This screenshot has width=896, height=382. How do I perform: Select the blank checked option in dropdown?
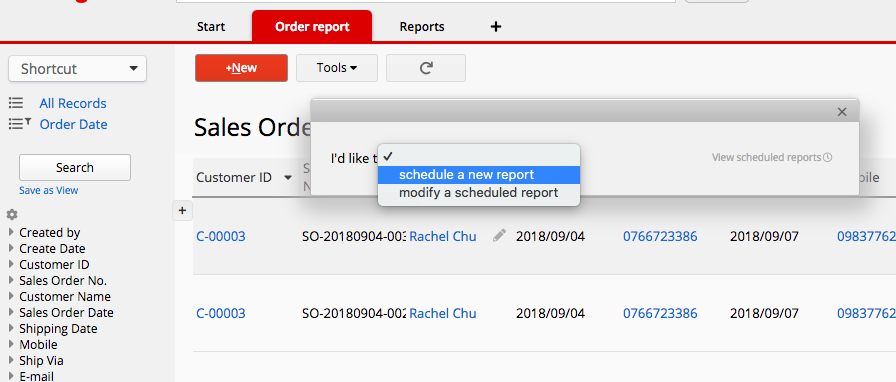479,156
